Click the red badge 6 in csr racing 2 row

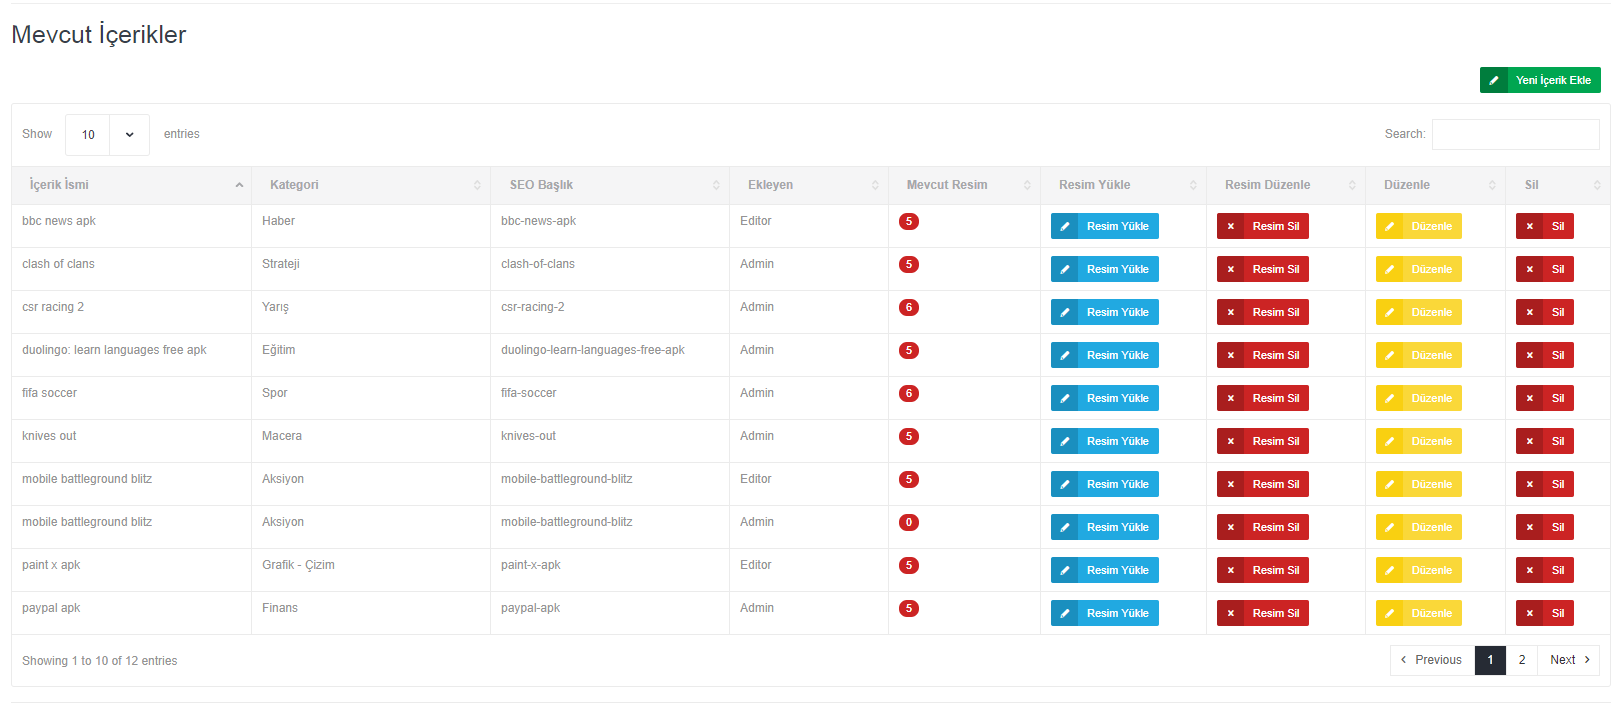909,307
